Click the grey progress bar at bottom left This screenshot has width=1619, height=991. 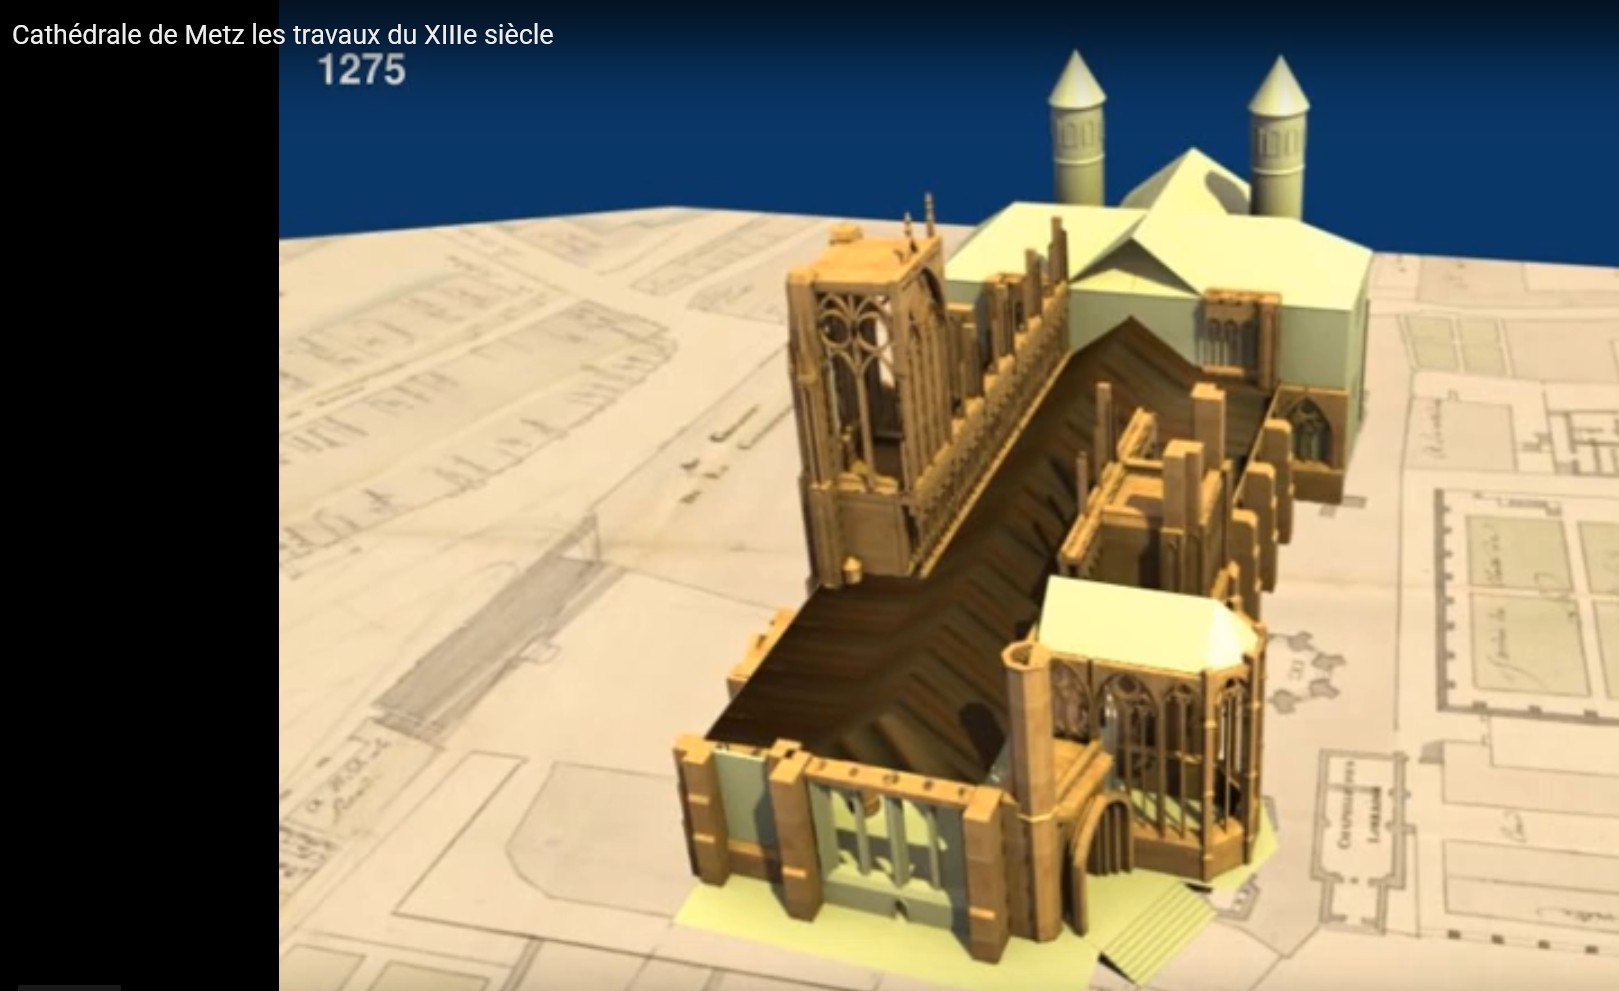coord(69,987)
